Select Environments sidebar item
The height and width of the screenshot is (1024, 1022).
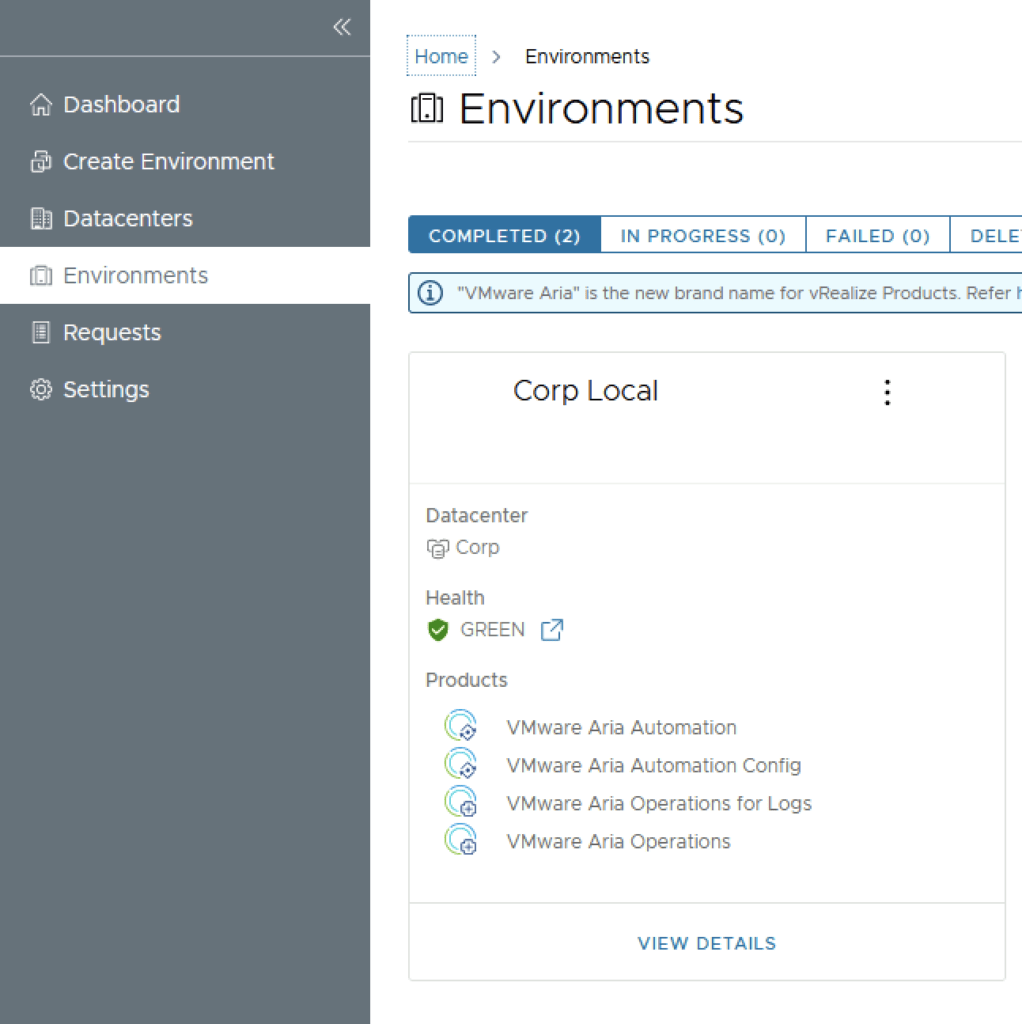185,276
